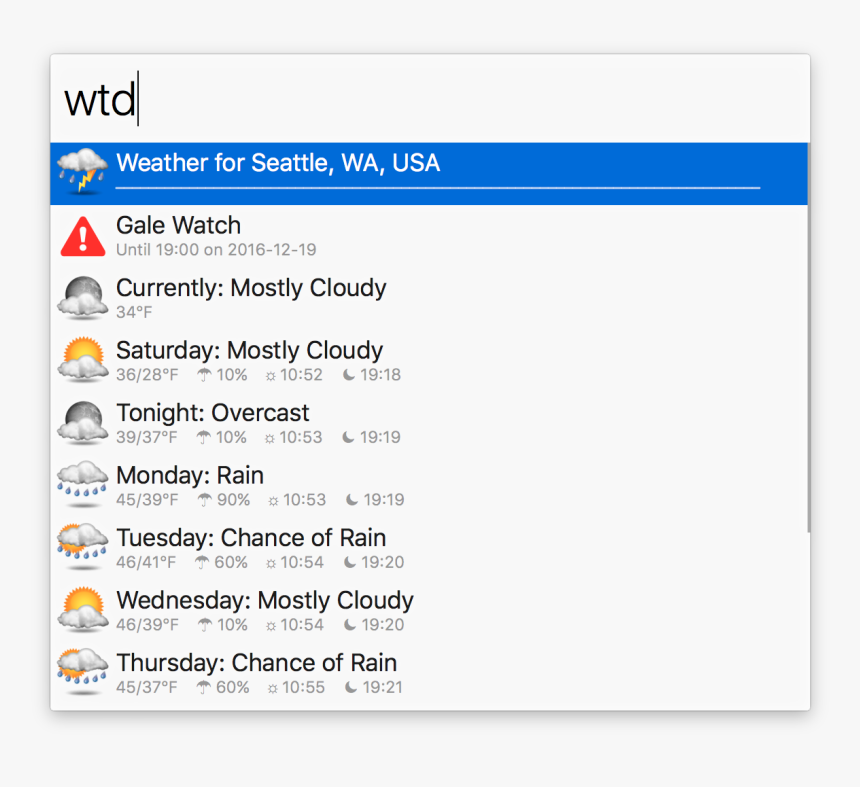Click the sun-behind-clouds icon for Saturday
860x787 pixels.
tap(82, 359)
